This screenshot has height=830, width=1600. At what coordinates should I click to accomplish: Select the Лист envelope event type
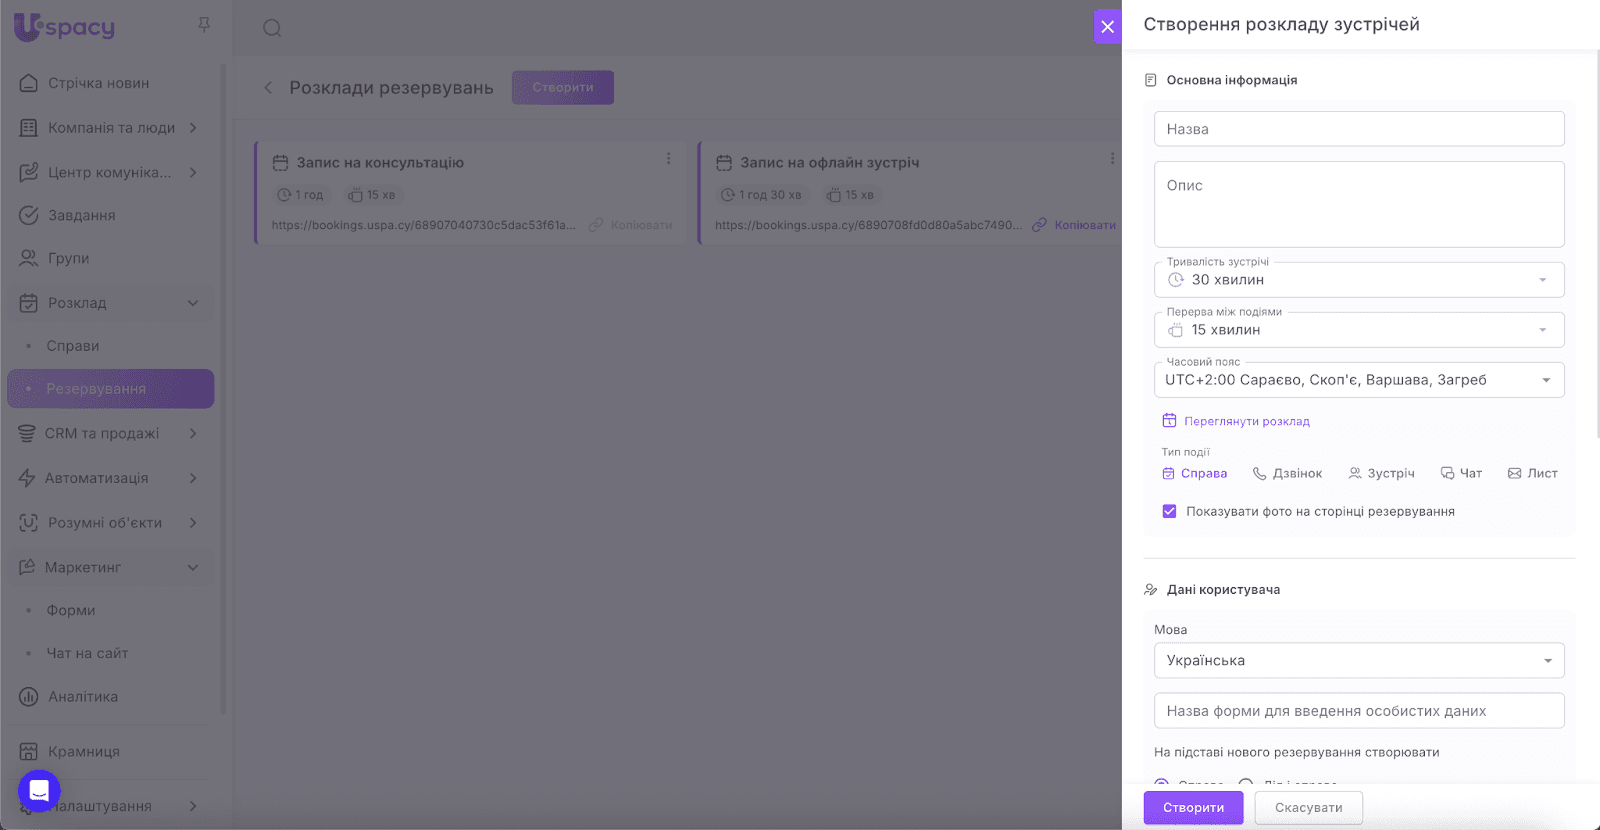[x=1533, y=474]
